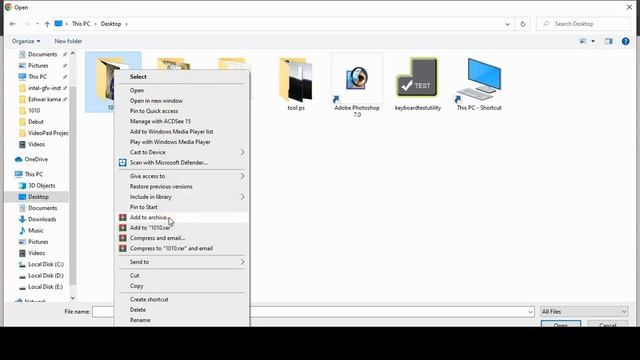Select OneDrive cloud icon in sidebar
Image resolution: width=640 pixels, height=360 pixels.
coord(18,160)
